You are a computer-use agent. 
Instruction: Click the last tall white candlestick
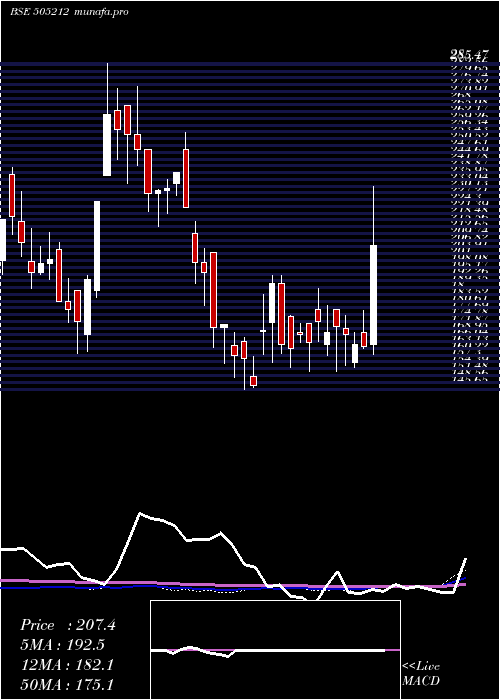point(374,295)
